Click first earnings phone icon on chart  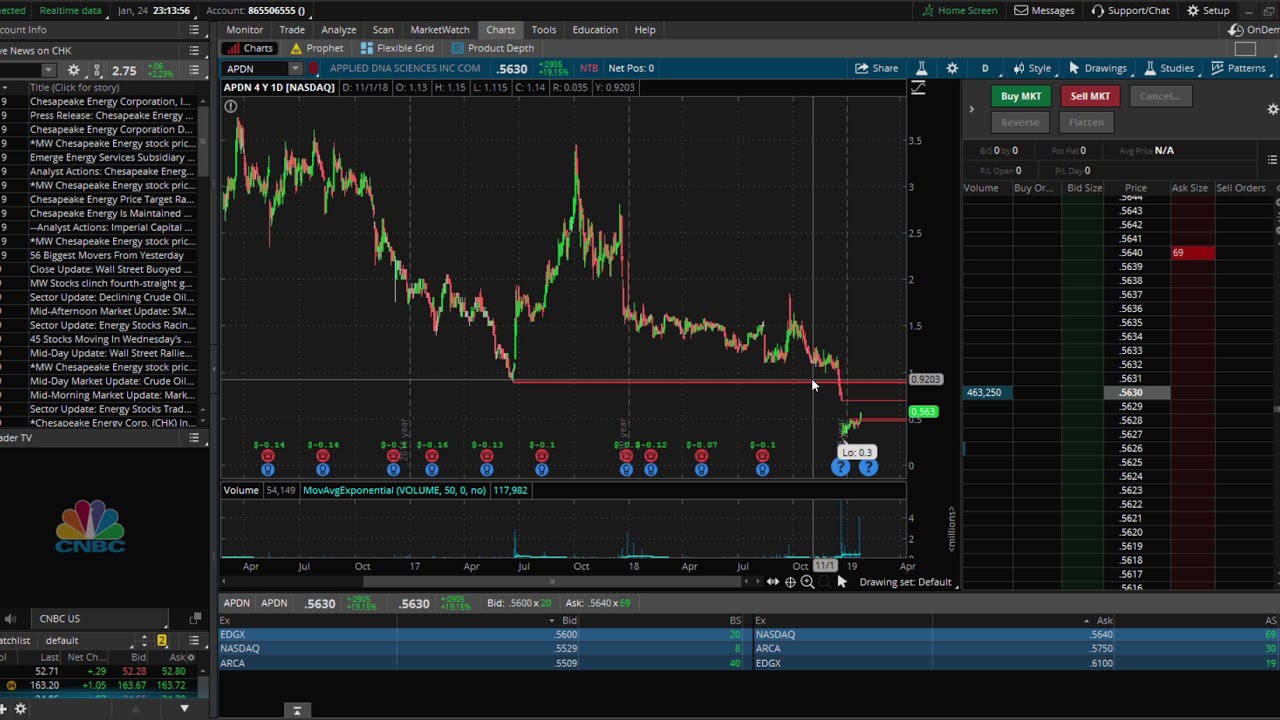click(x=268, y=456)
